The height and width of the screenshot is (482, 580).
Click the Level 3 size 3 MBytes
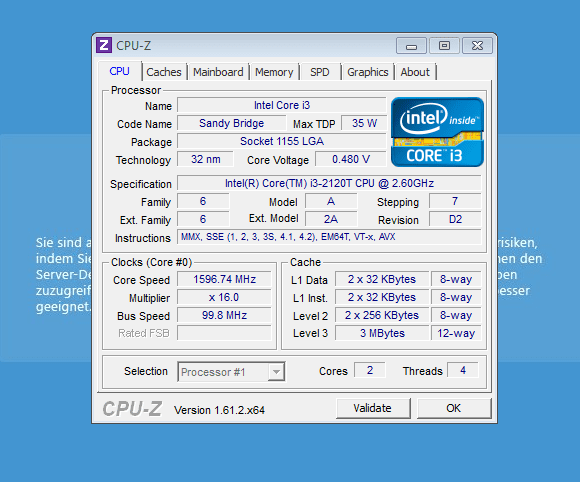(382, 333)
